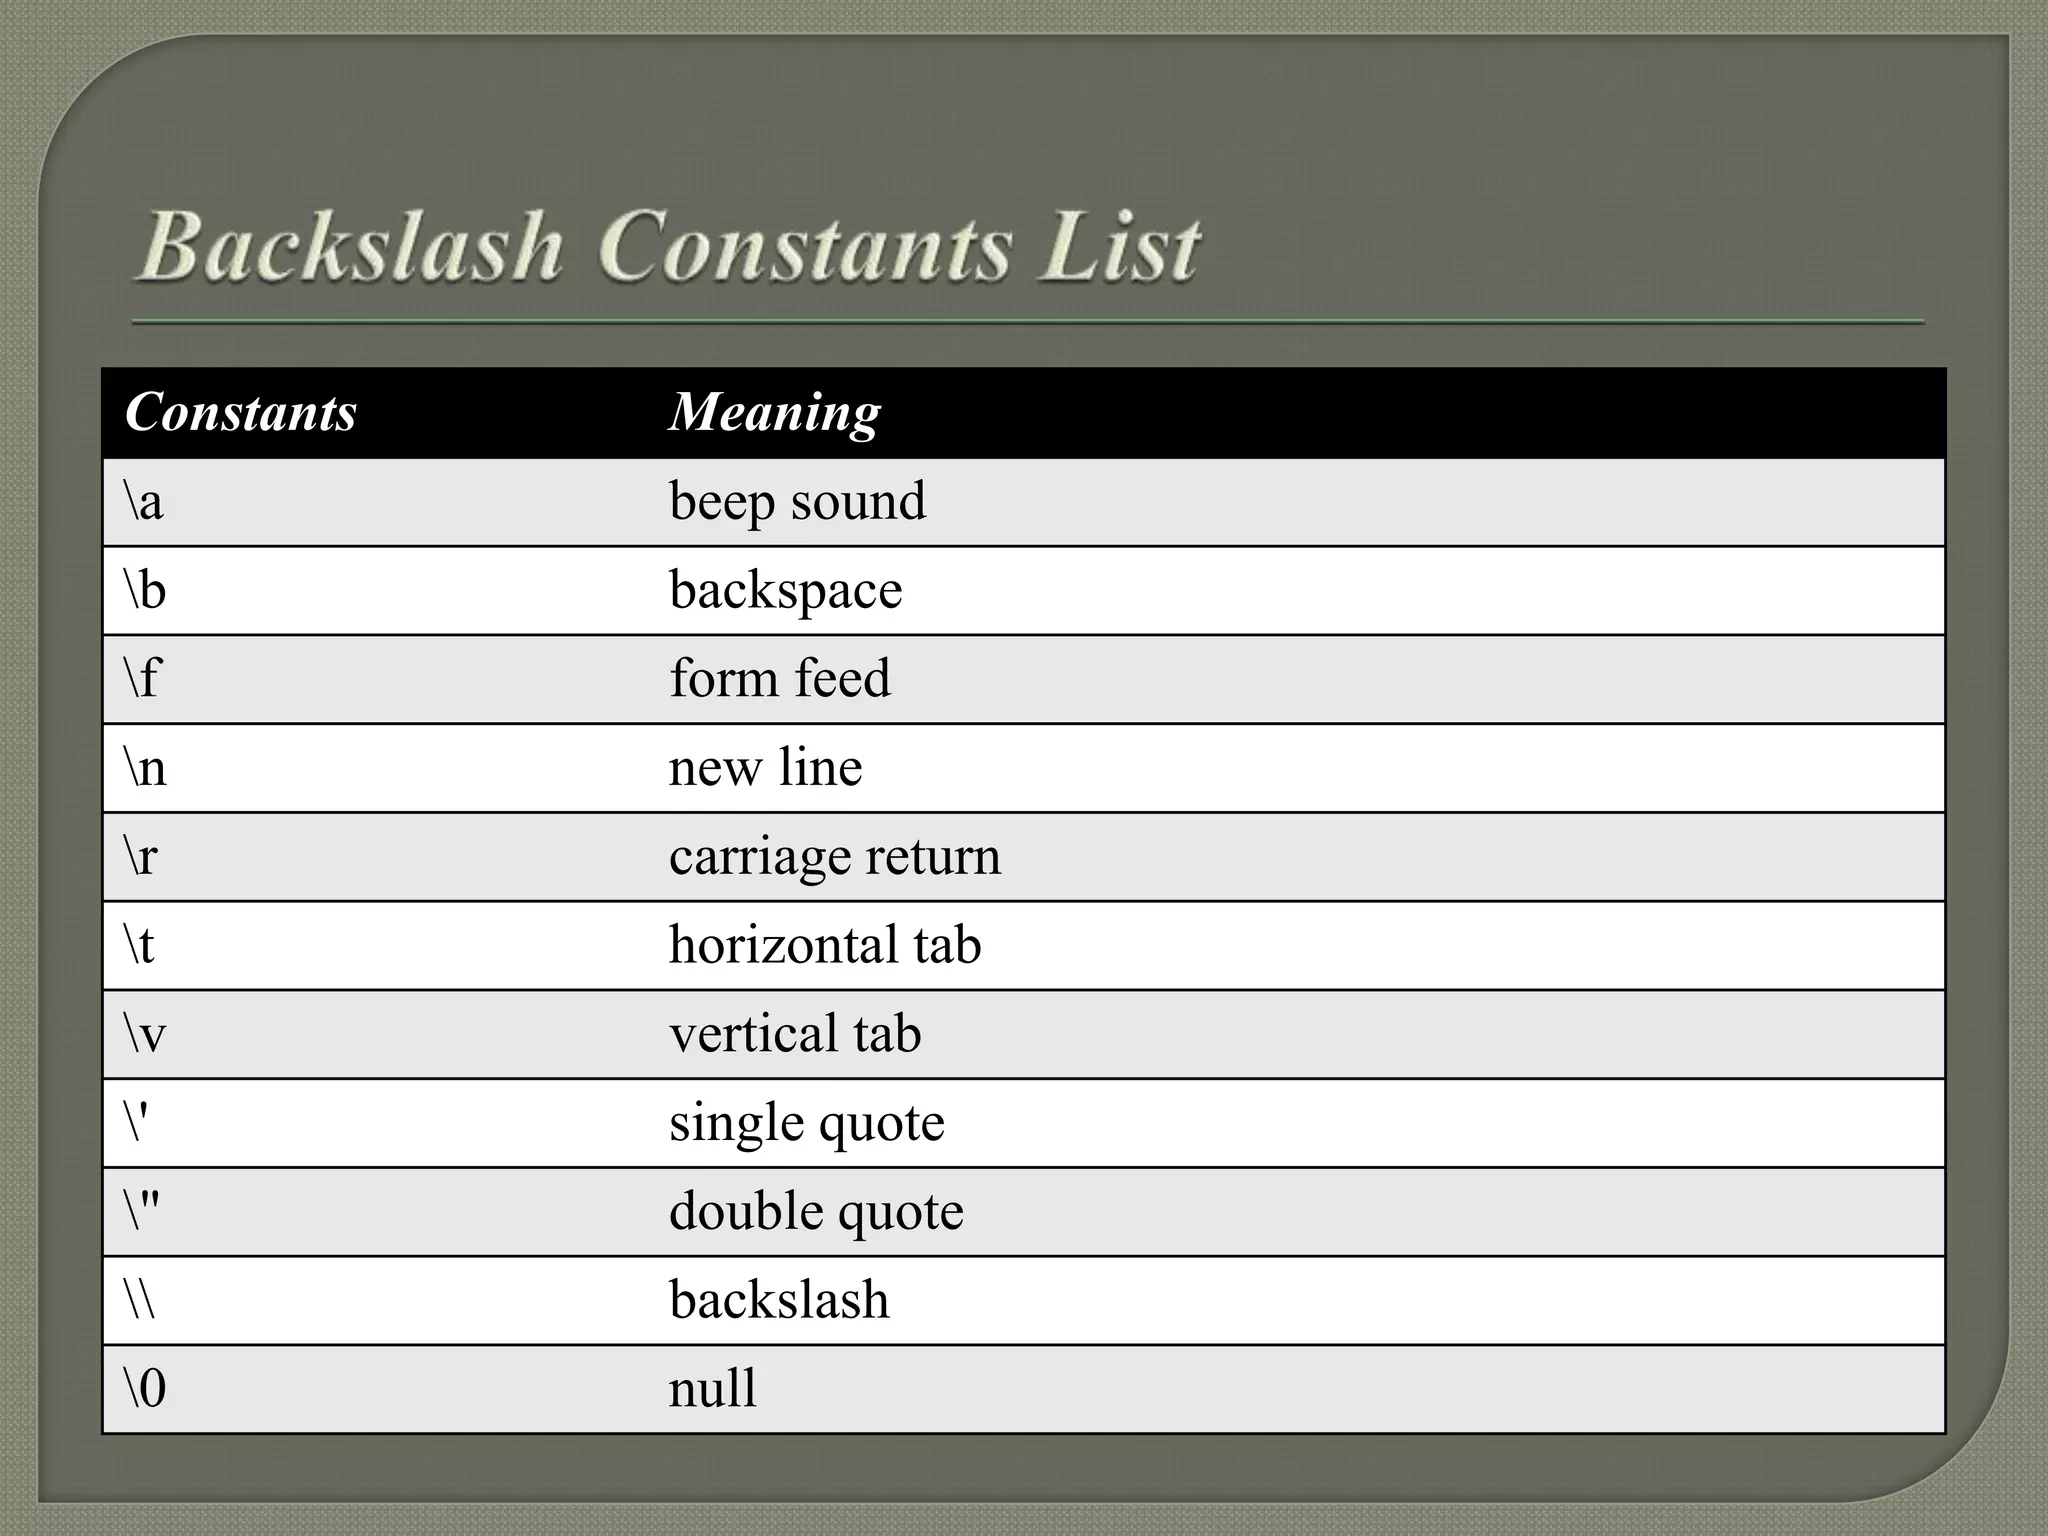The image size is (2048, 1536).
Task: Click the \0 constant cell
Action: coord(374,1389)
